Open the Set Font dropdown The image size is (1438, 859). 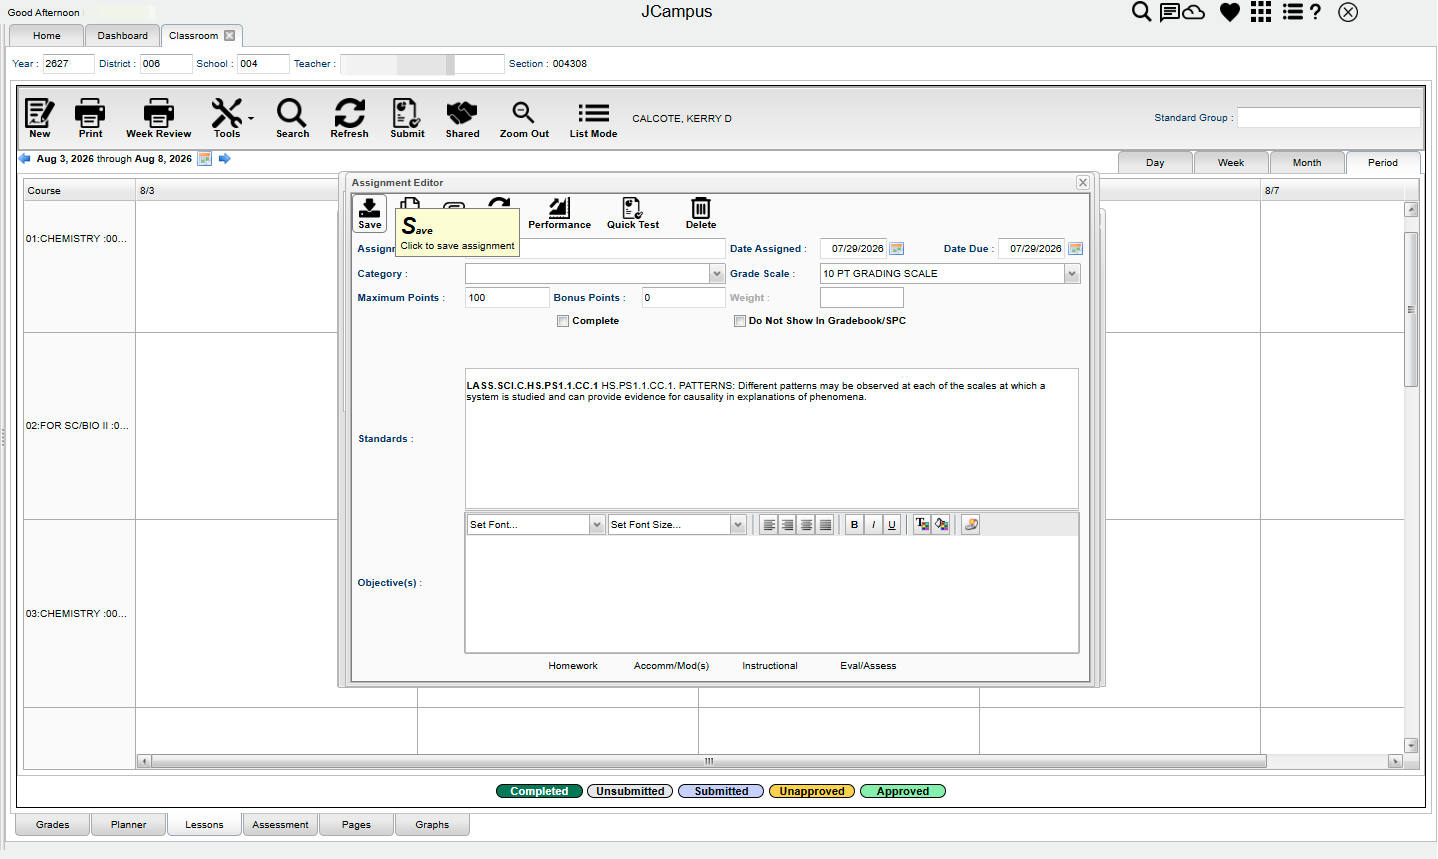(597, 525)
